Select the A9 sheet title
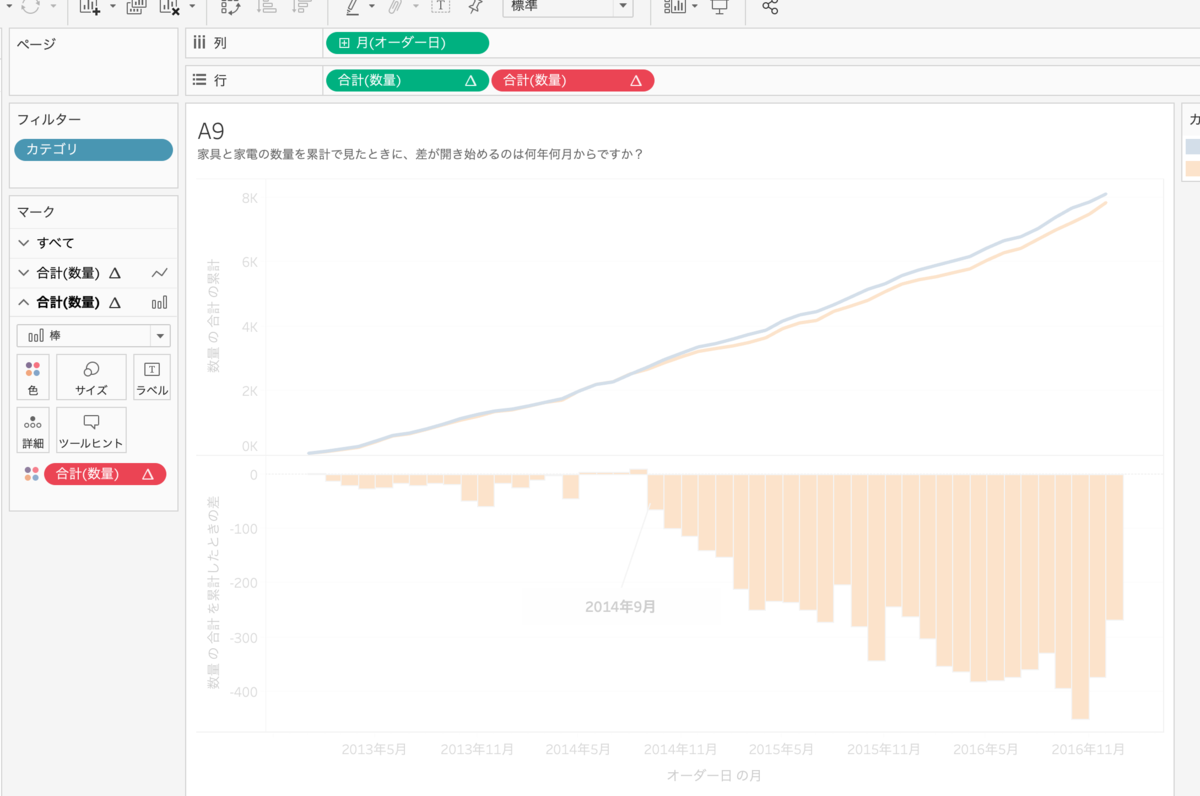Screen dimensions: 1200x796 (210, 131)
